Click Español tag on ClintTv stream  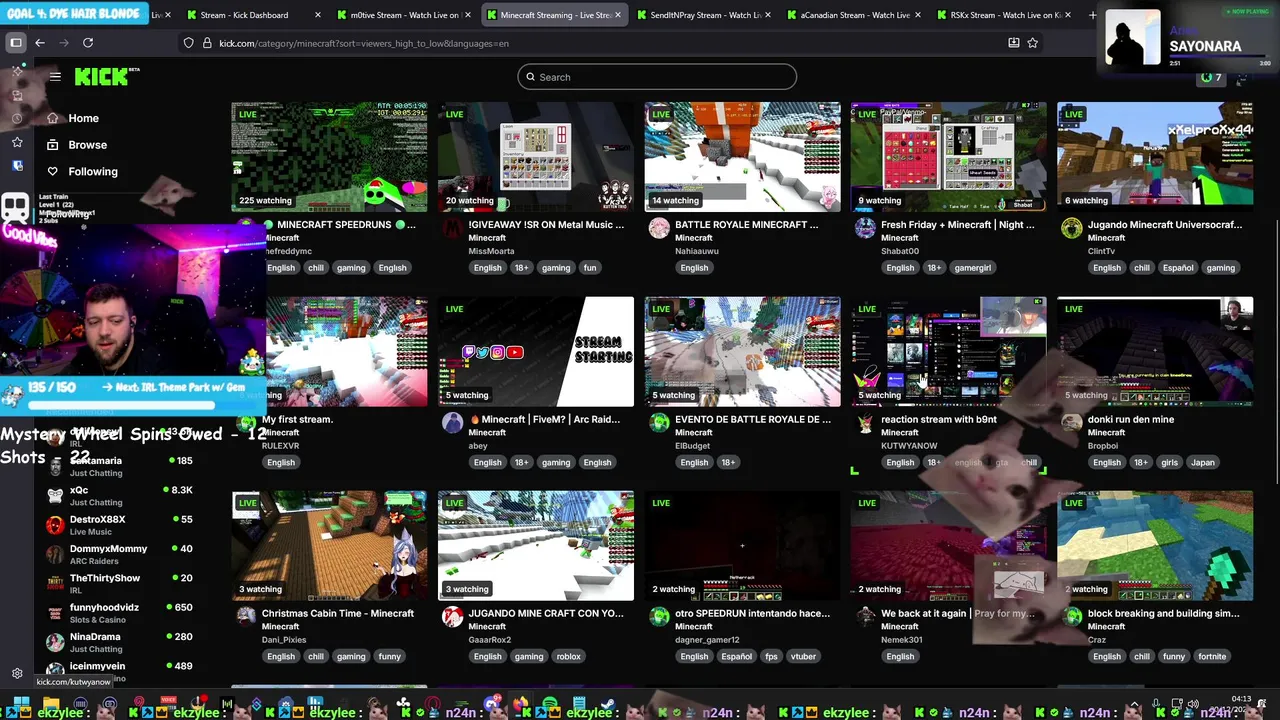click(x=1178, y=268)
